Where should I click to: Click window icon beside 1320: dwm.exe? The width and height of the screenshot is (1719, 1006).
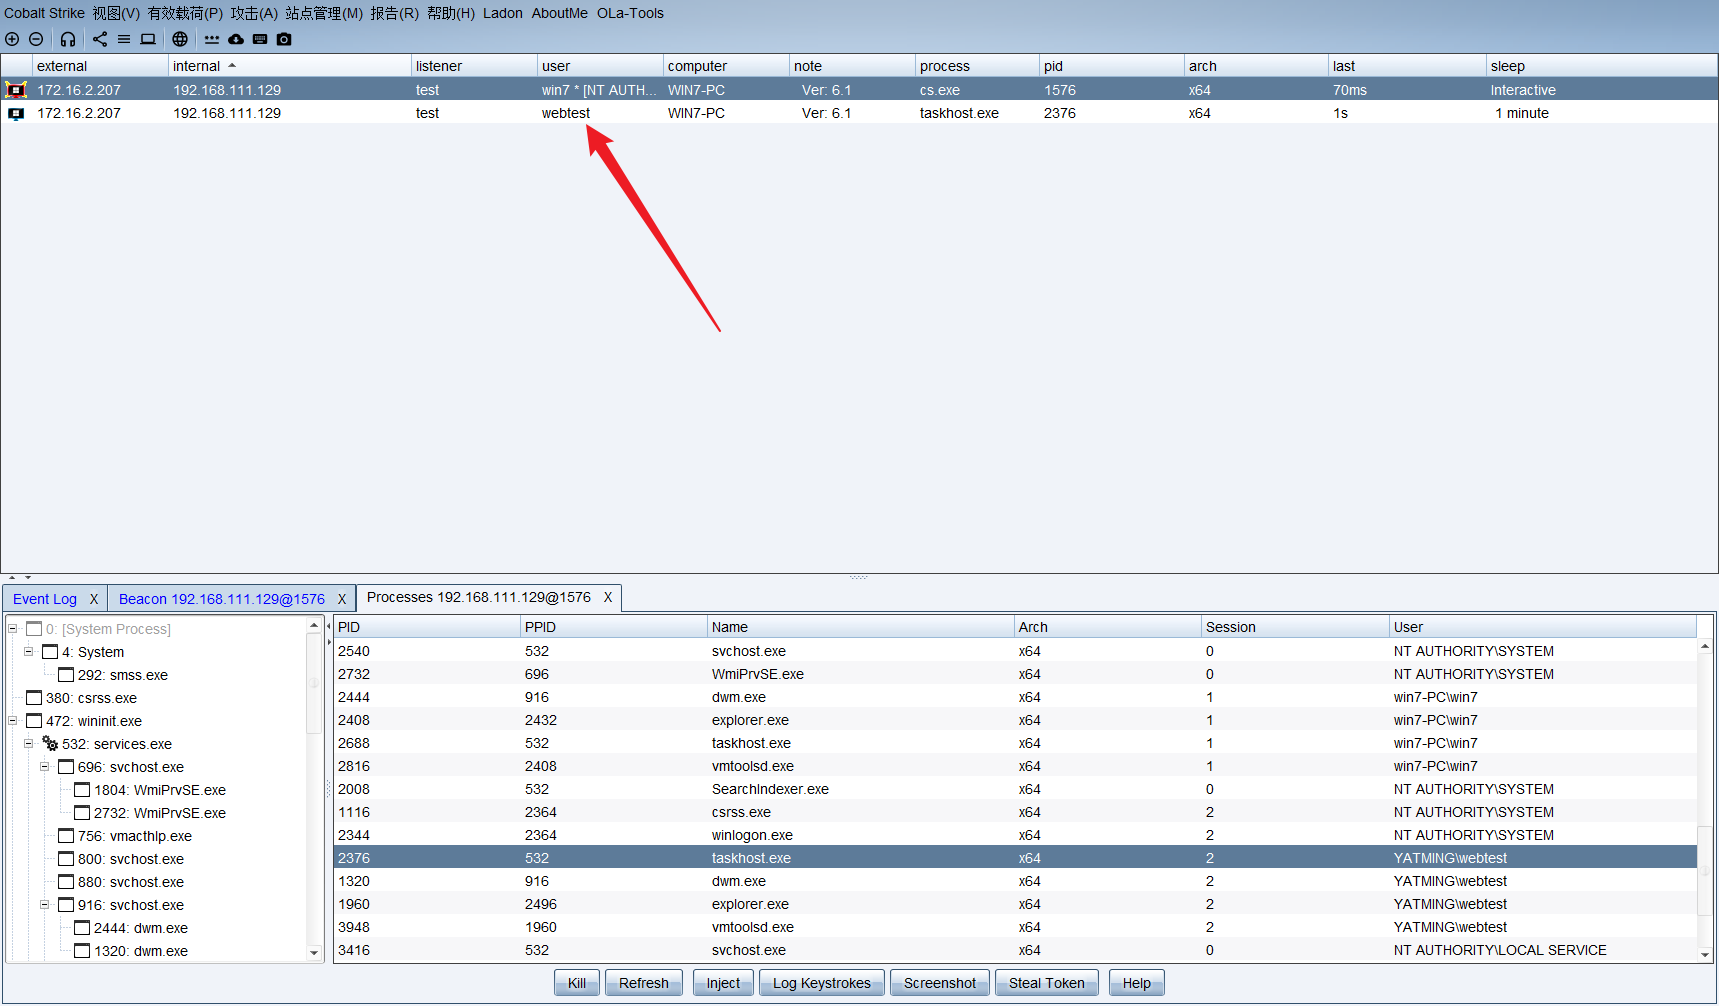pos(82,951)
